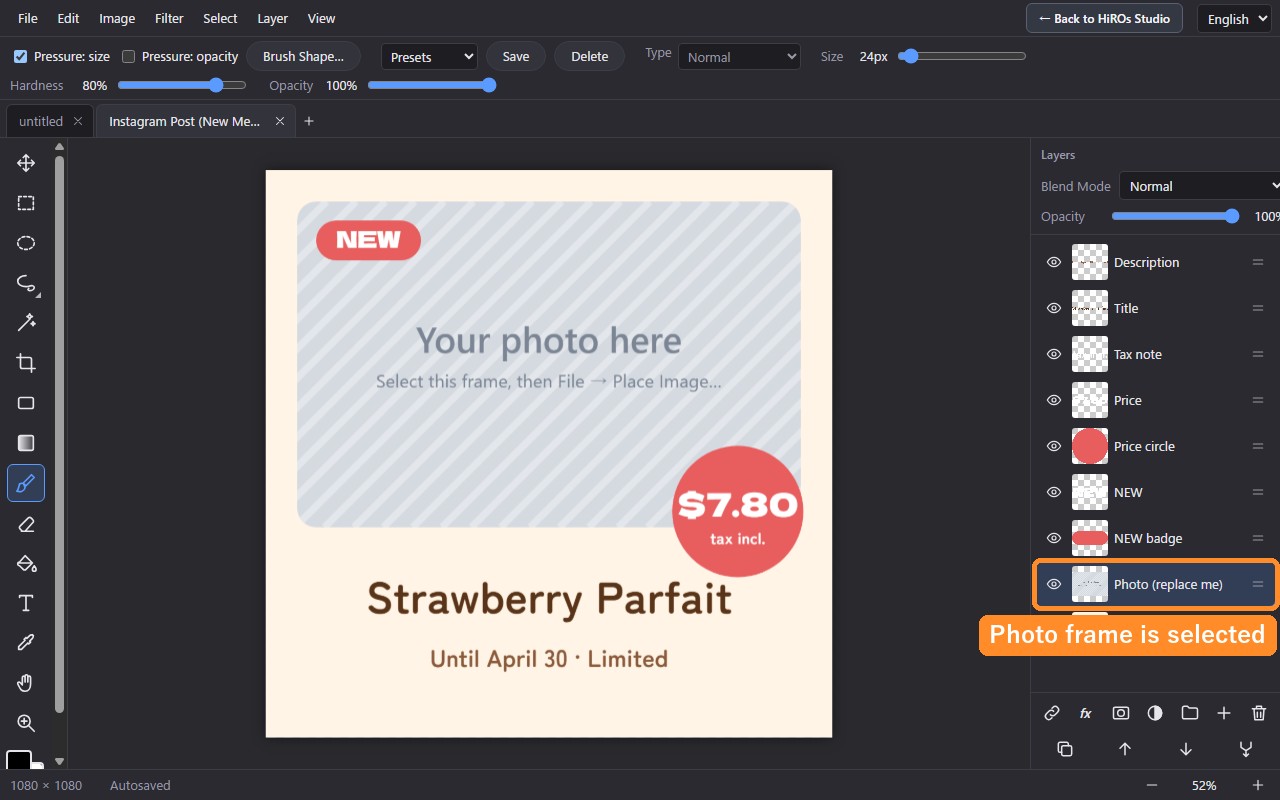Viewport: 1280px width, 800px height.
Task: Adjust the brush Size slider
Action: tap(962, 57)
